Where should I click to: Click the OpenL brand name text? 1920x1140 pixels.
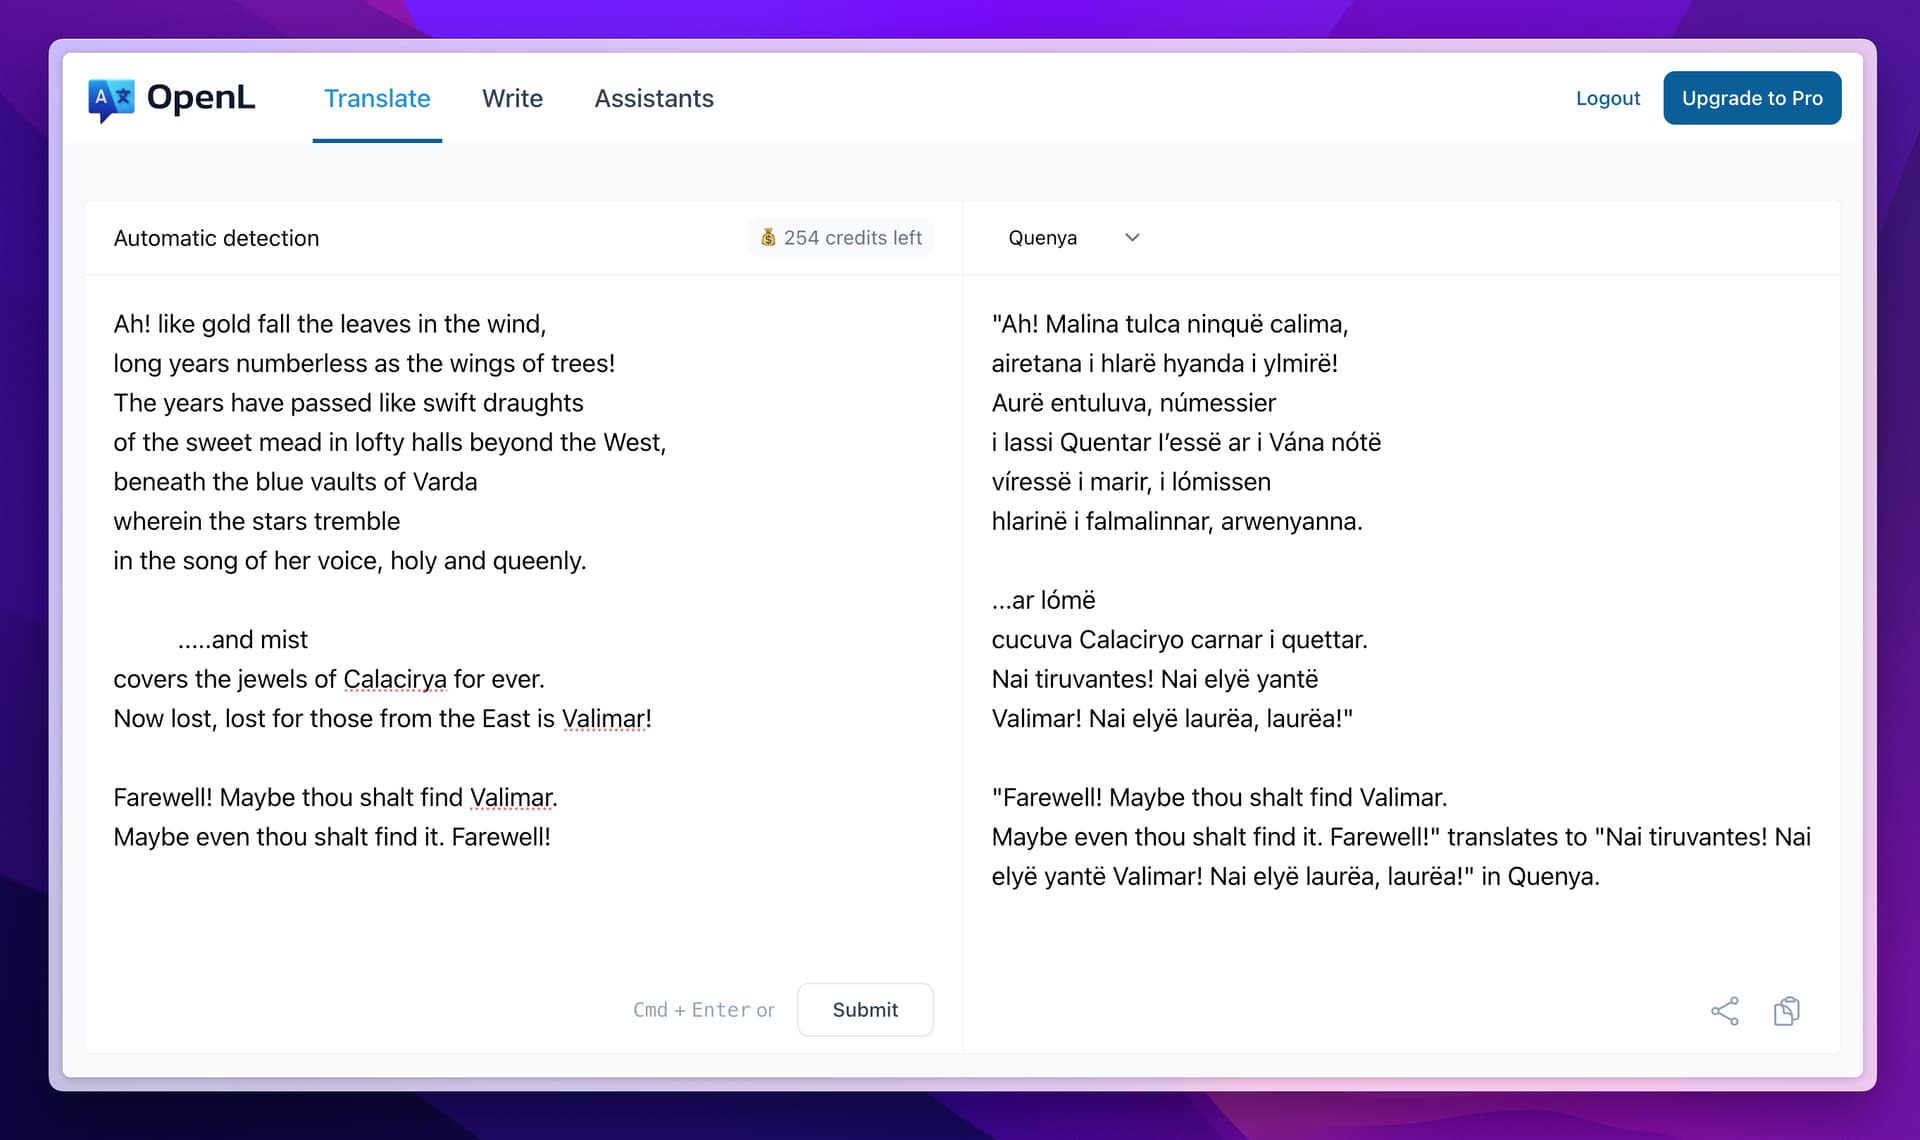click(x=201, y=98)
